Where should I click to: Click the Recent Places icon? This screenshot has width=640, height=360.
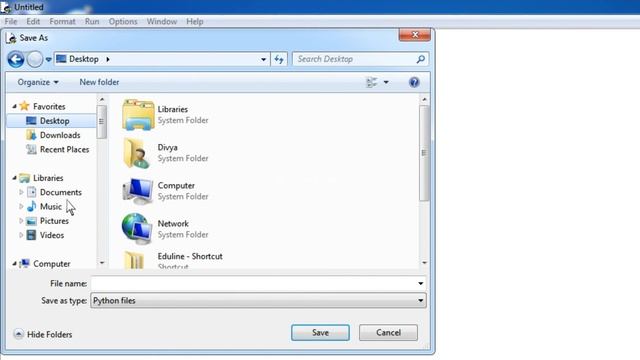tap(31, 149)
